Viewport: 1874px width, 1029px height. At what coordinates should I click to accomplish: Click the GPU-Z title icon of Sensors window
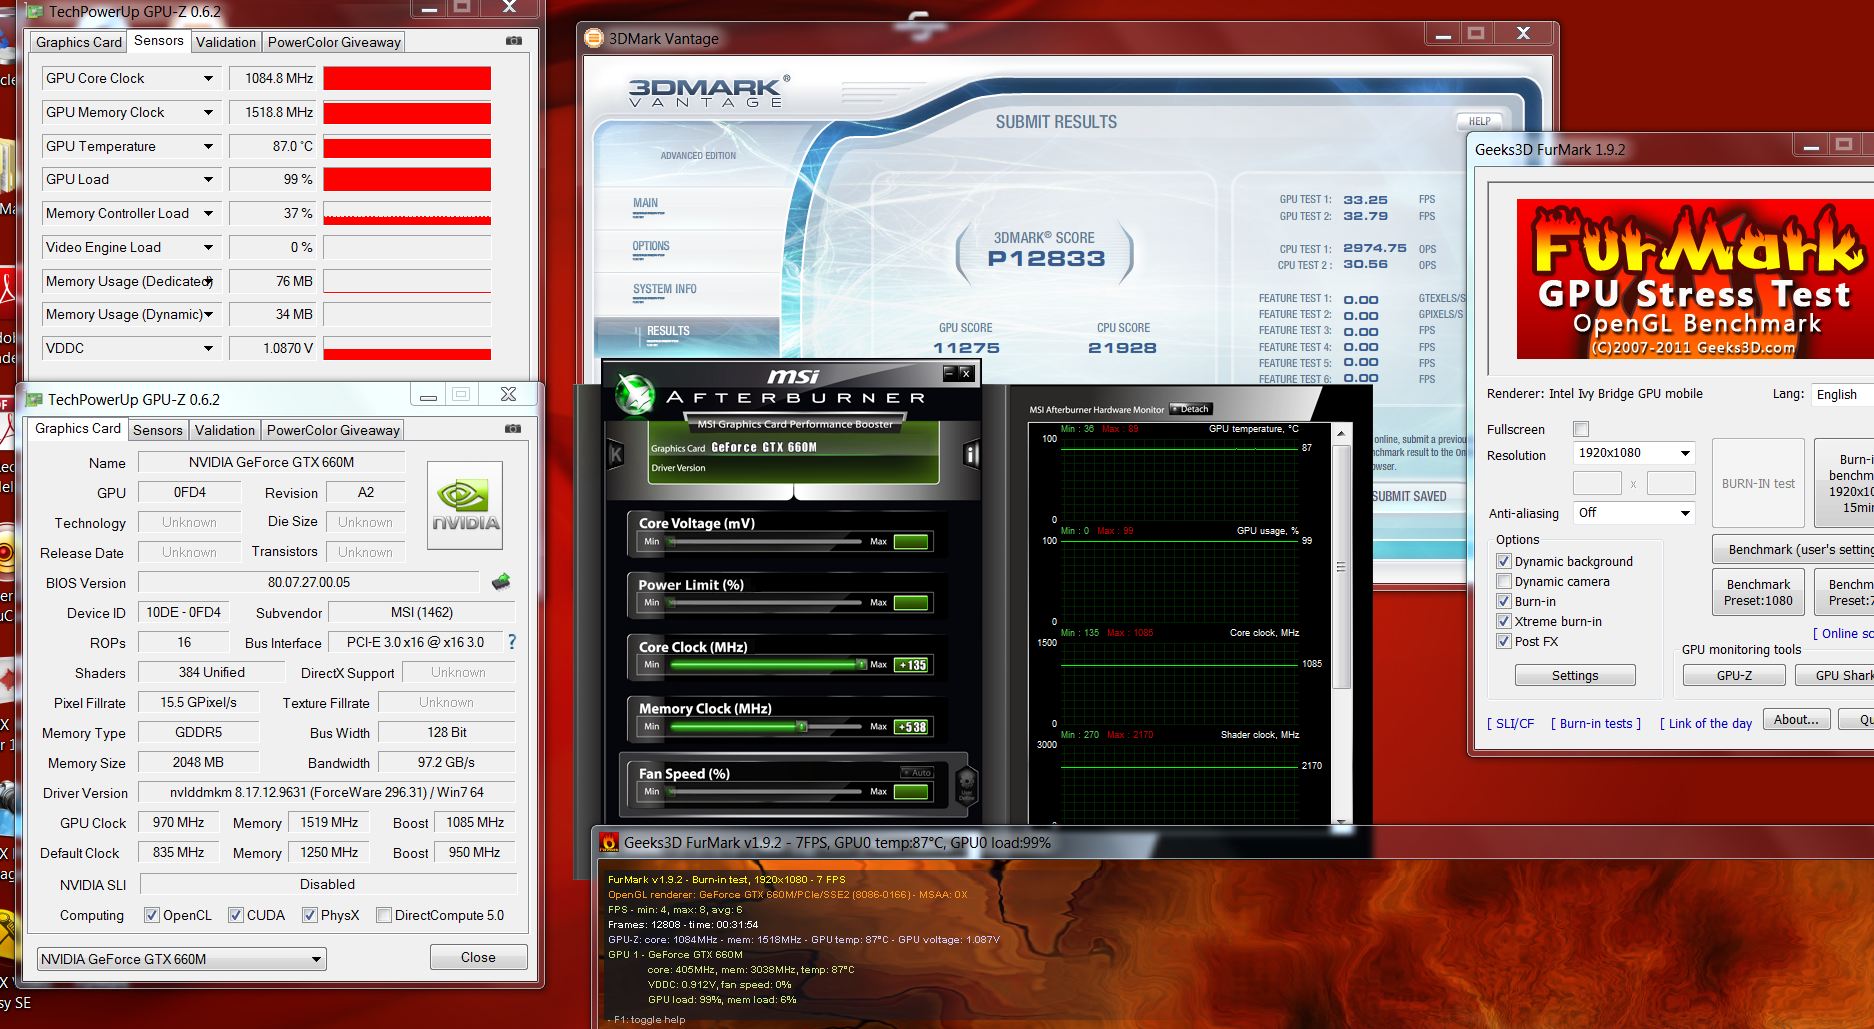(36, 12)
